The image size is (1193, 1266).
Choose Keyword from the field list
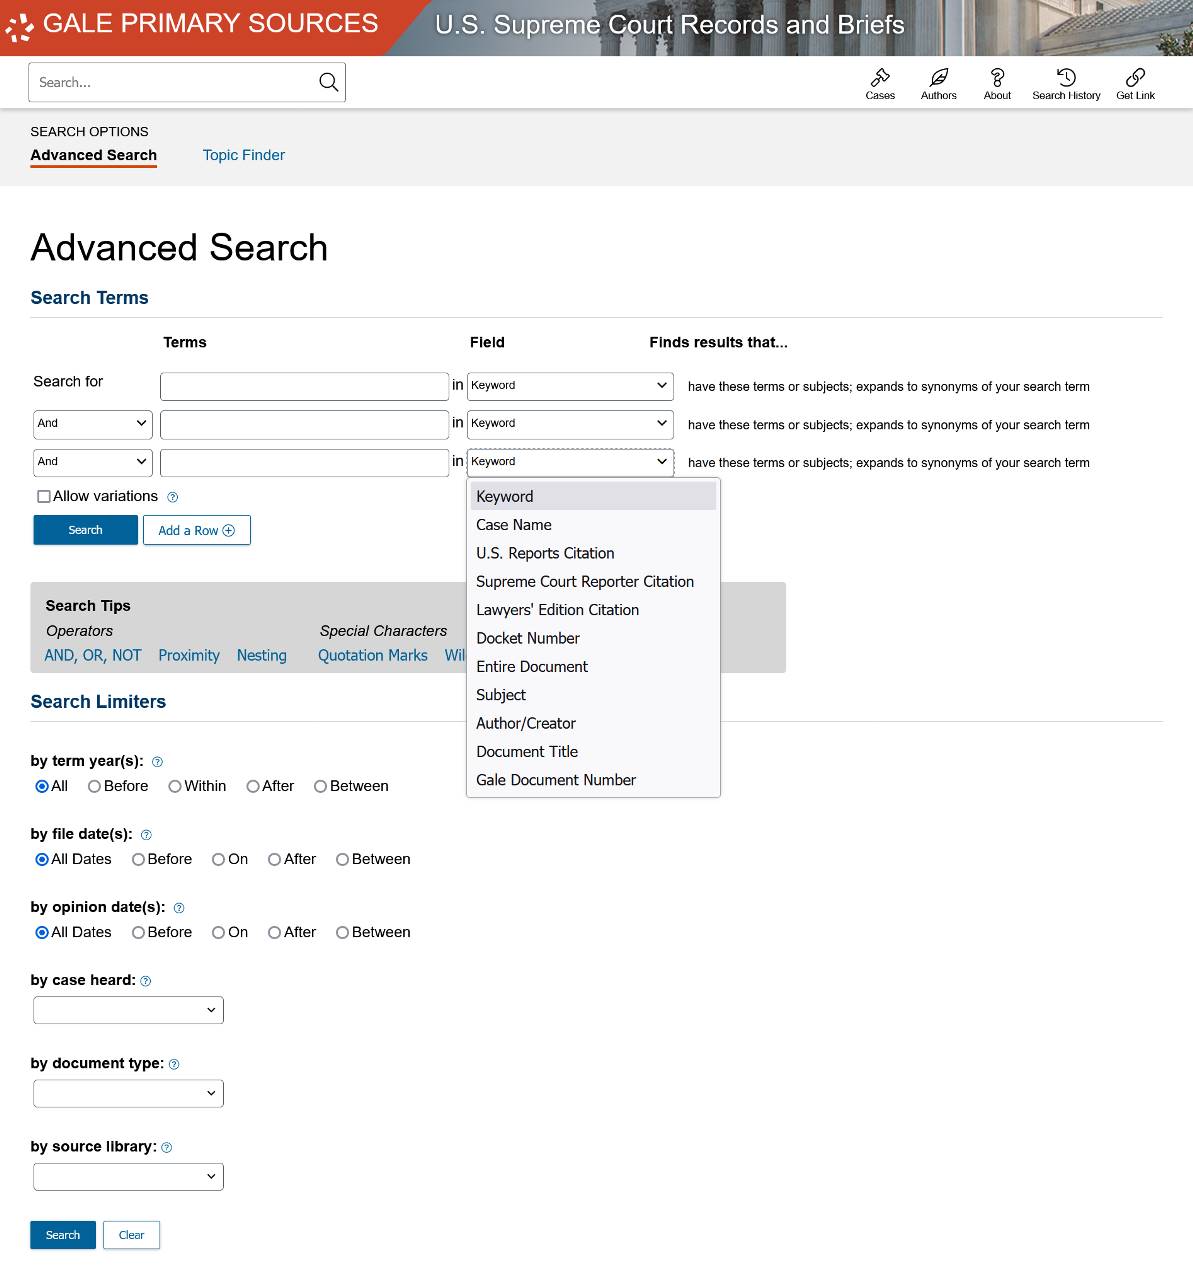[x=593, y=496]
